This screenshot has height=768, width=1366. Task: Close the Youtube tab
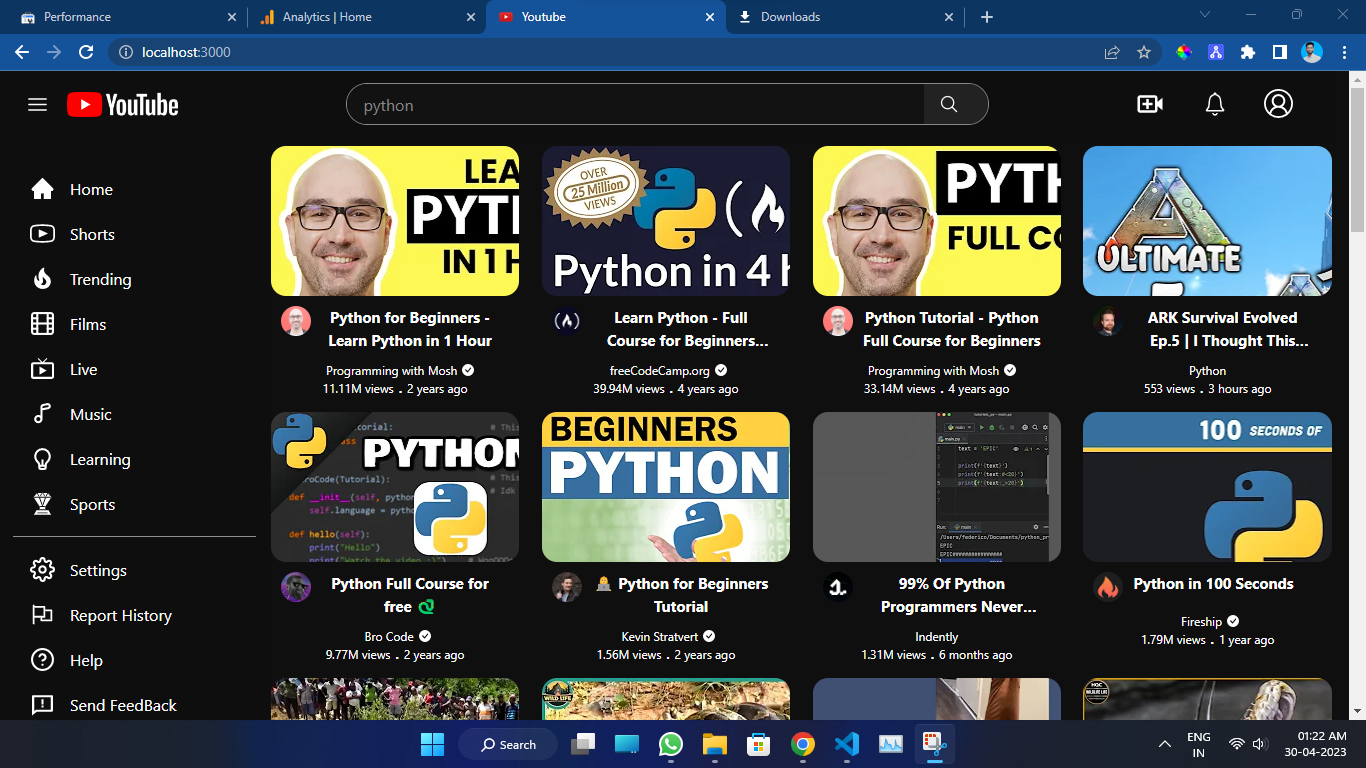711,17
